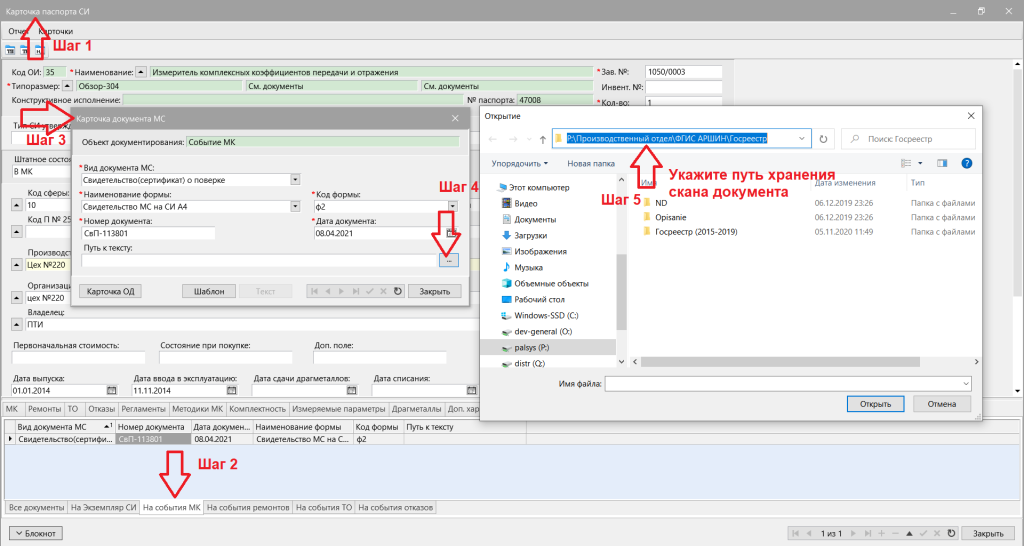Click Закрыть in Карточка документа МС dialog
This screenshot has width=1024, height=546.
[x=435, y=291]
